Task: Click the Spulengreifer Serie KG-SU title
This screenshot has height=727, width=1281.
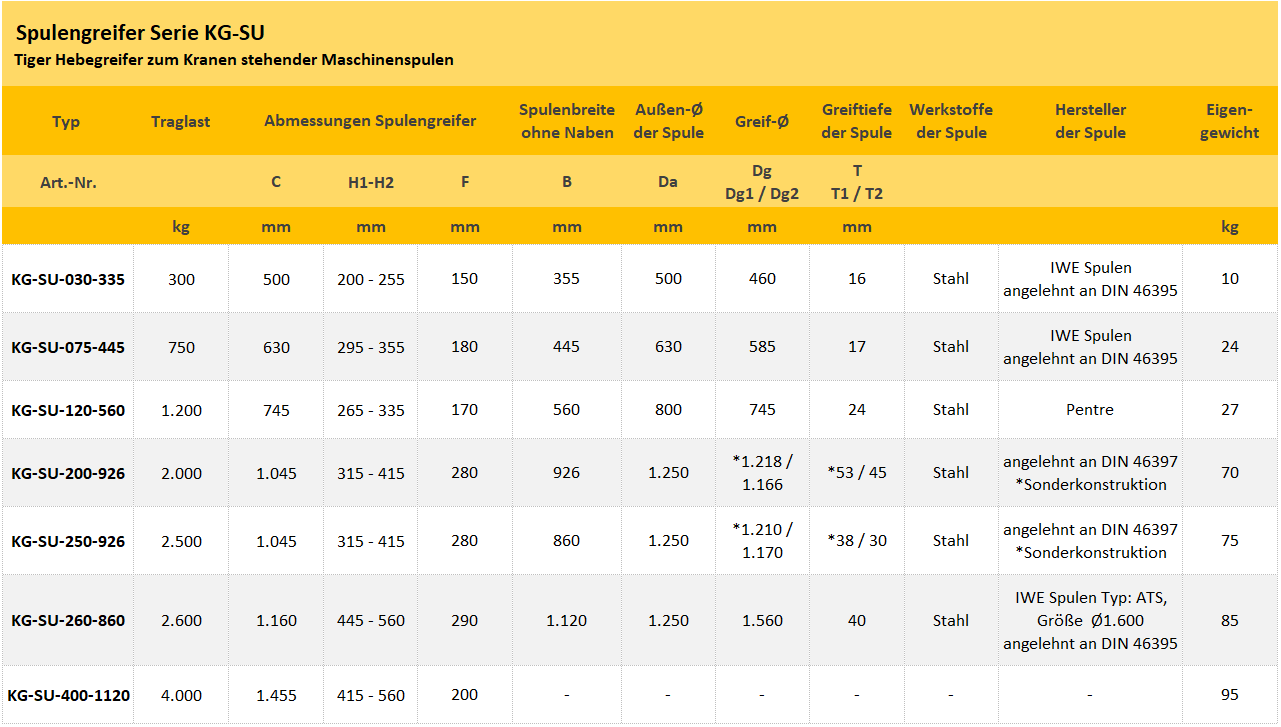Action: pyautogui.click(x=140, y=34)
